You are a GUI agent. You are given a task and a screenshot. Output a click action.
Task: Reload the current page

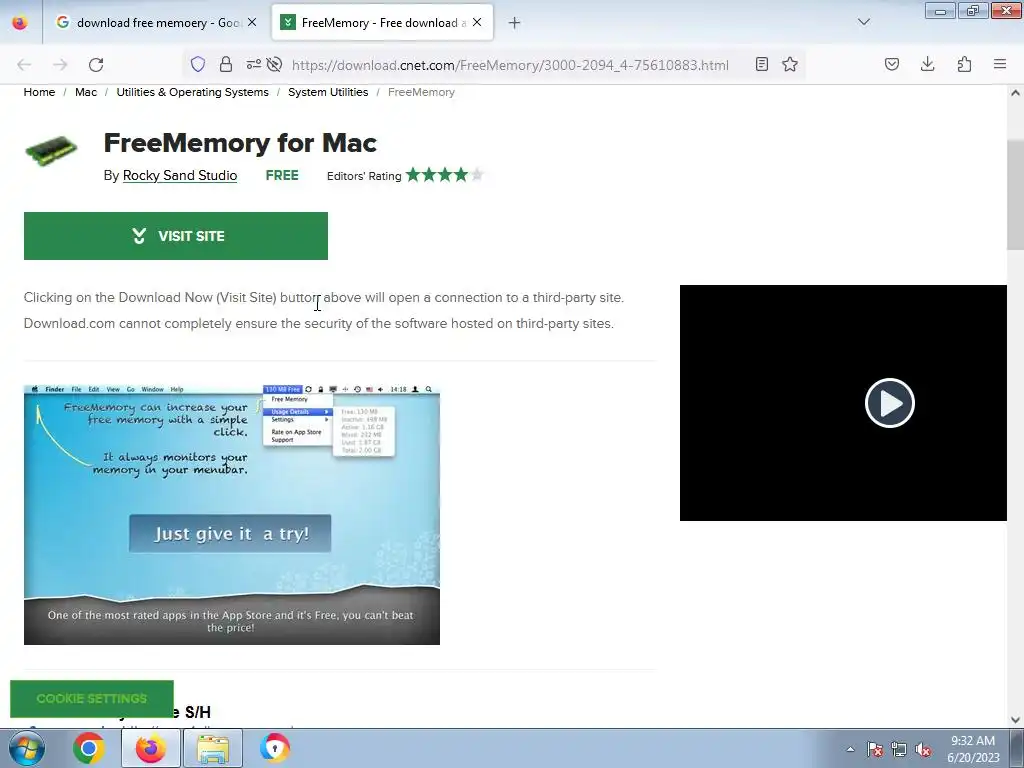pos(96,65)
